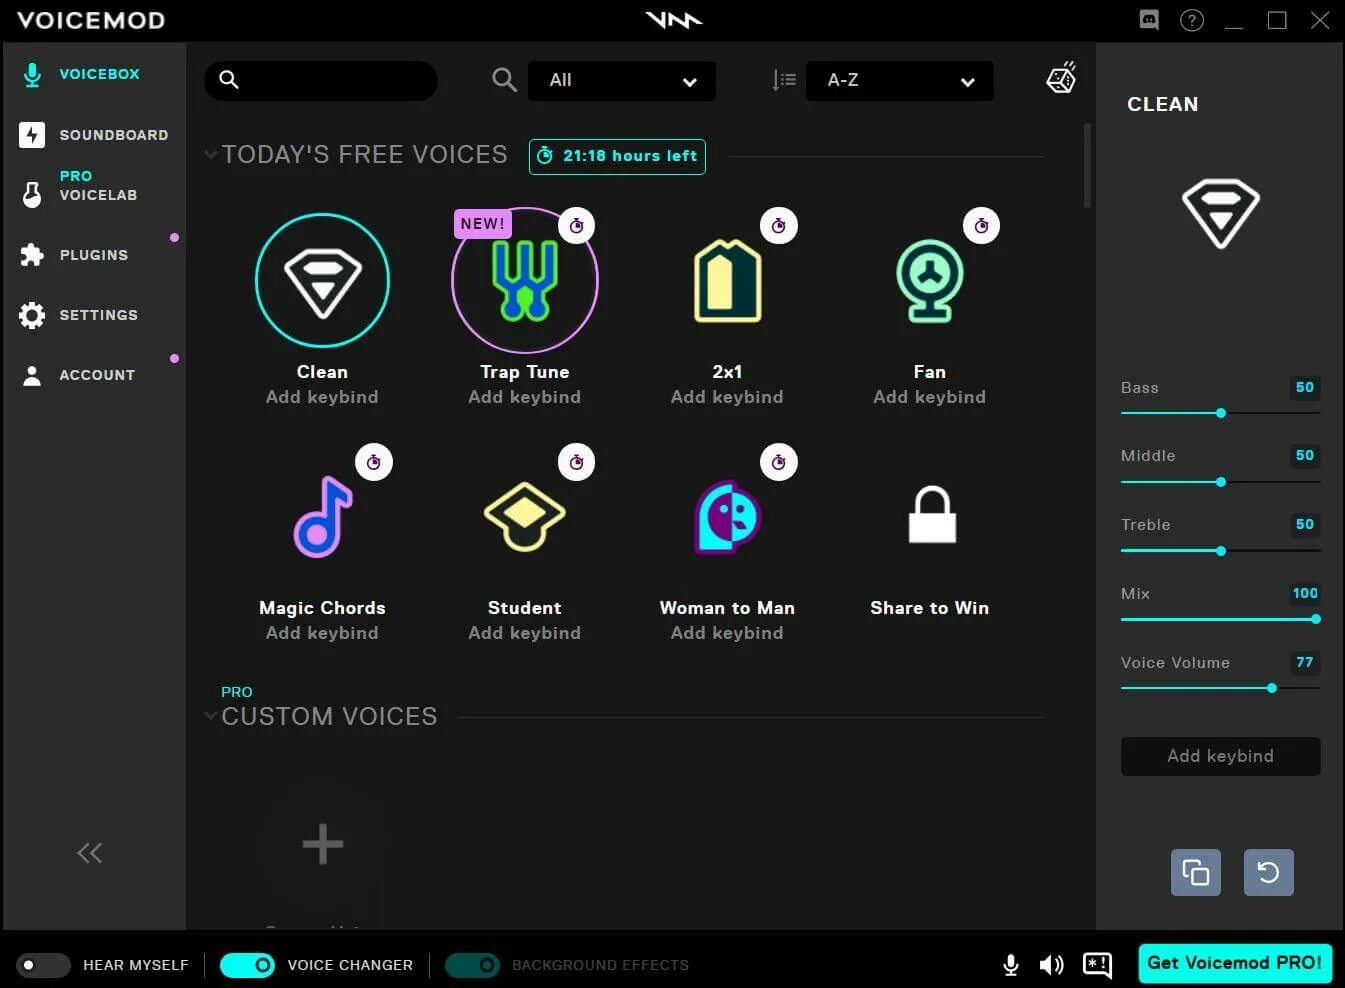
Task: Open the feedback chat icon
Action: pyautogui.click(x=1097, y=965)
